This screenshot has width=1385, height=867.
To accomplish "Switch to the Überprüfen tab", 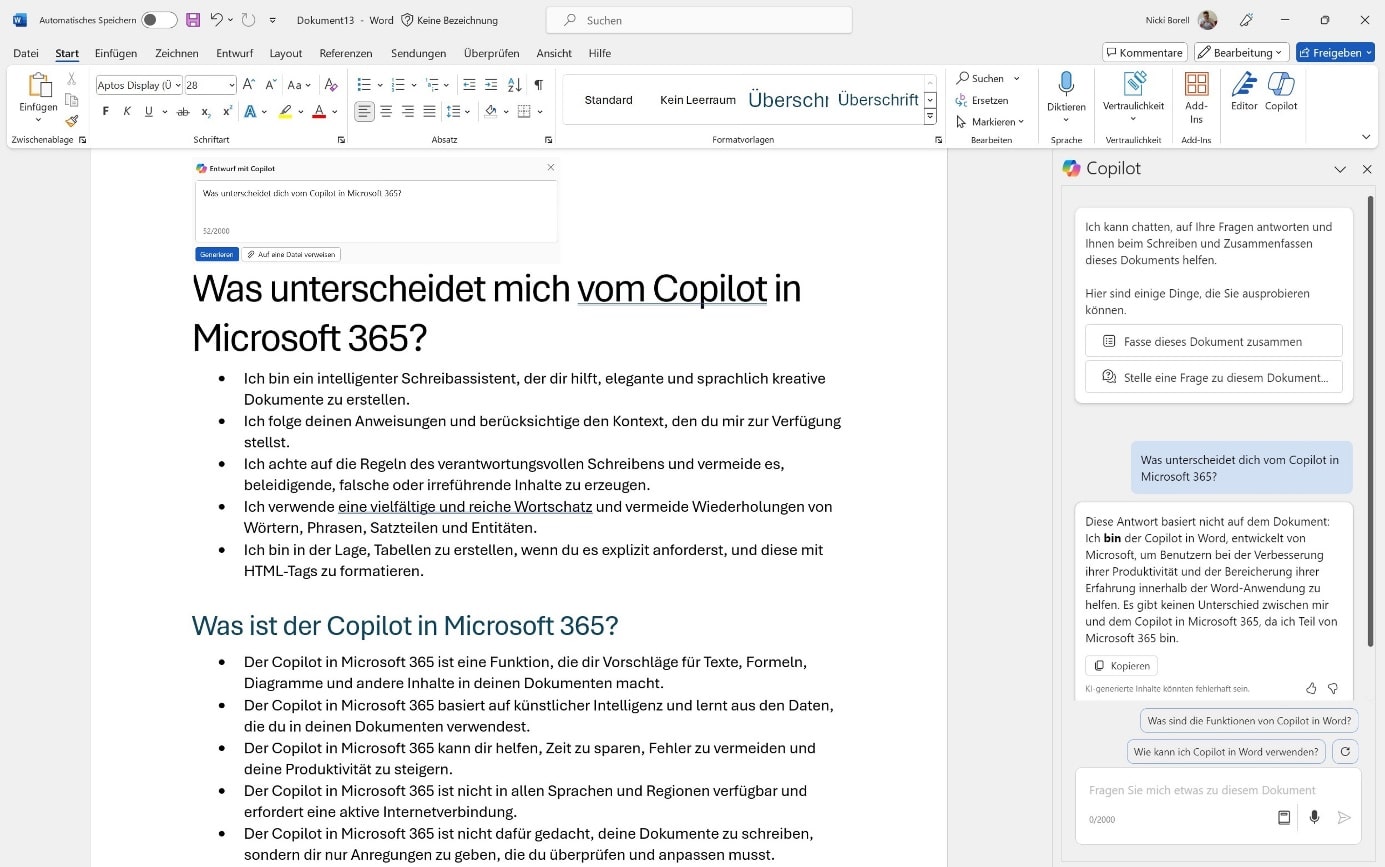I will click(491, 53).
